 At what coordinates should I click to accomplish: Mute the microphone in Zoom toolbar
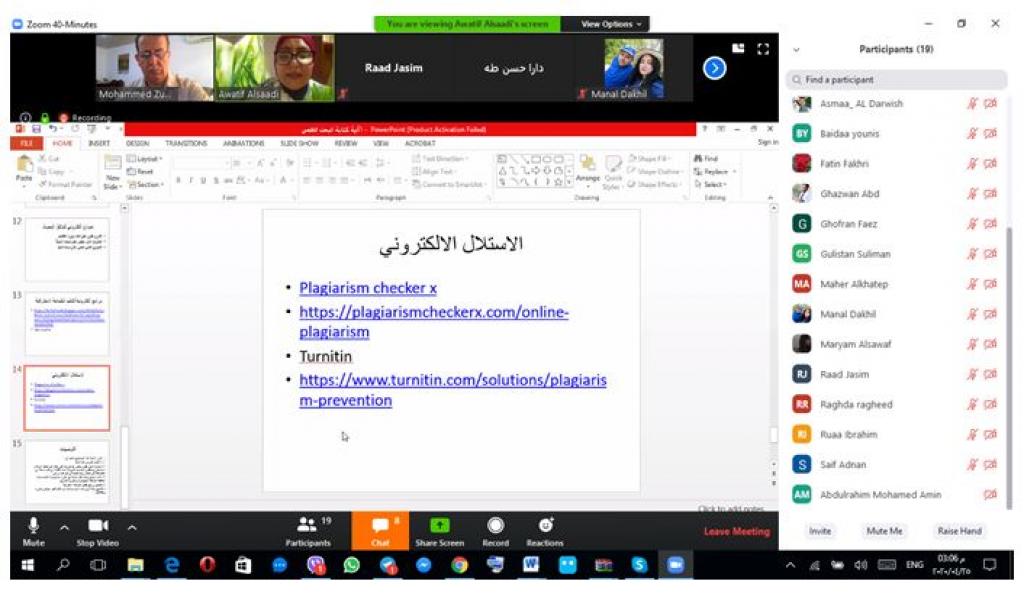33,529
